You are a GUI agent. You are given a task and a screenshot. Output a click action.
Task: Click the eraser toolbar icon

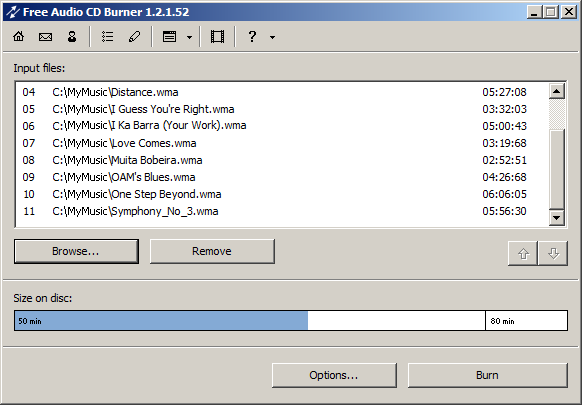click(x=134, y=36)
